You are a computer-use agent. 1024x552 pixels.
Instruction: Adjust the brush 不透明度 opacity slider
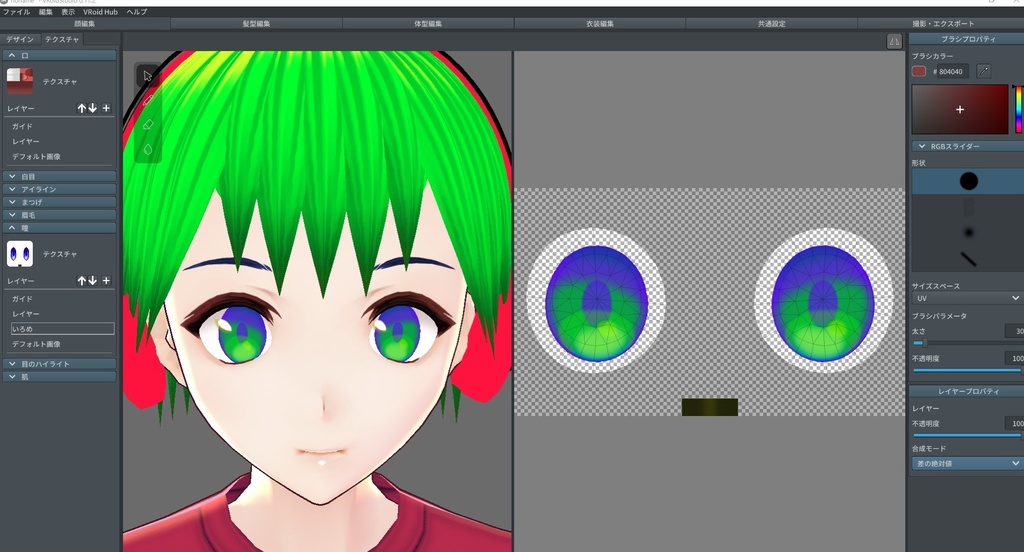click(x=968, y=370)
